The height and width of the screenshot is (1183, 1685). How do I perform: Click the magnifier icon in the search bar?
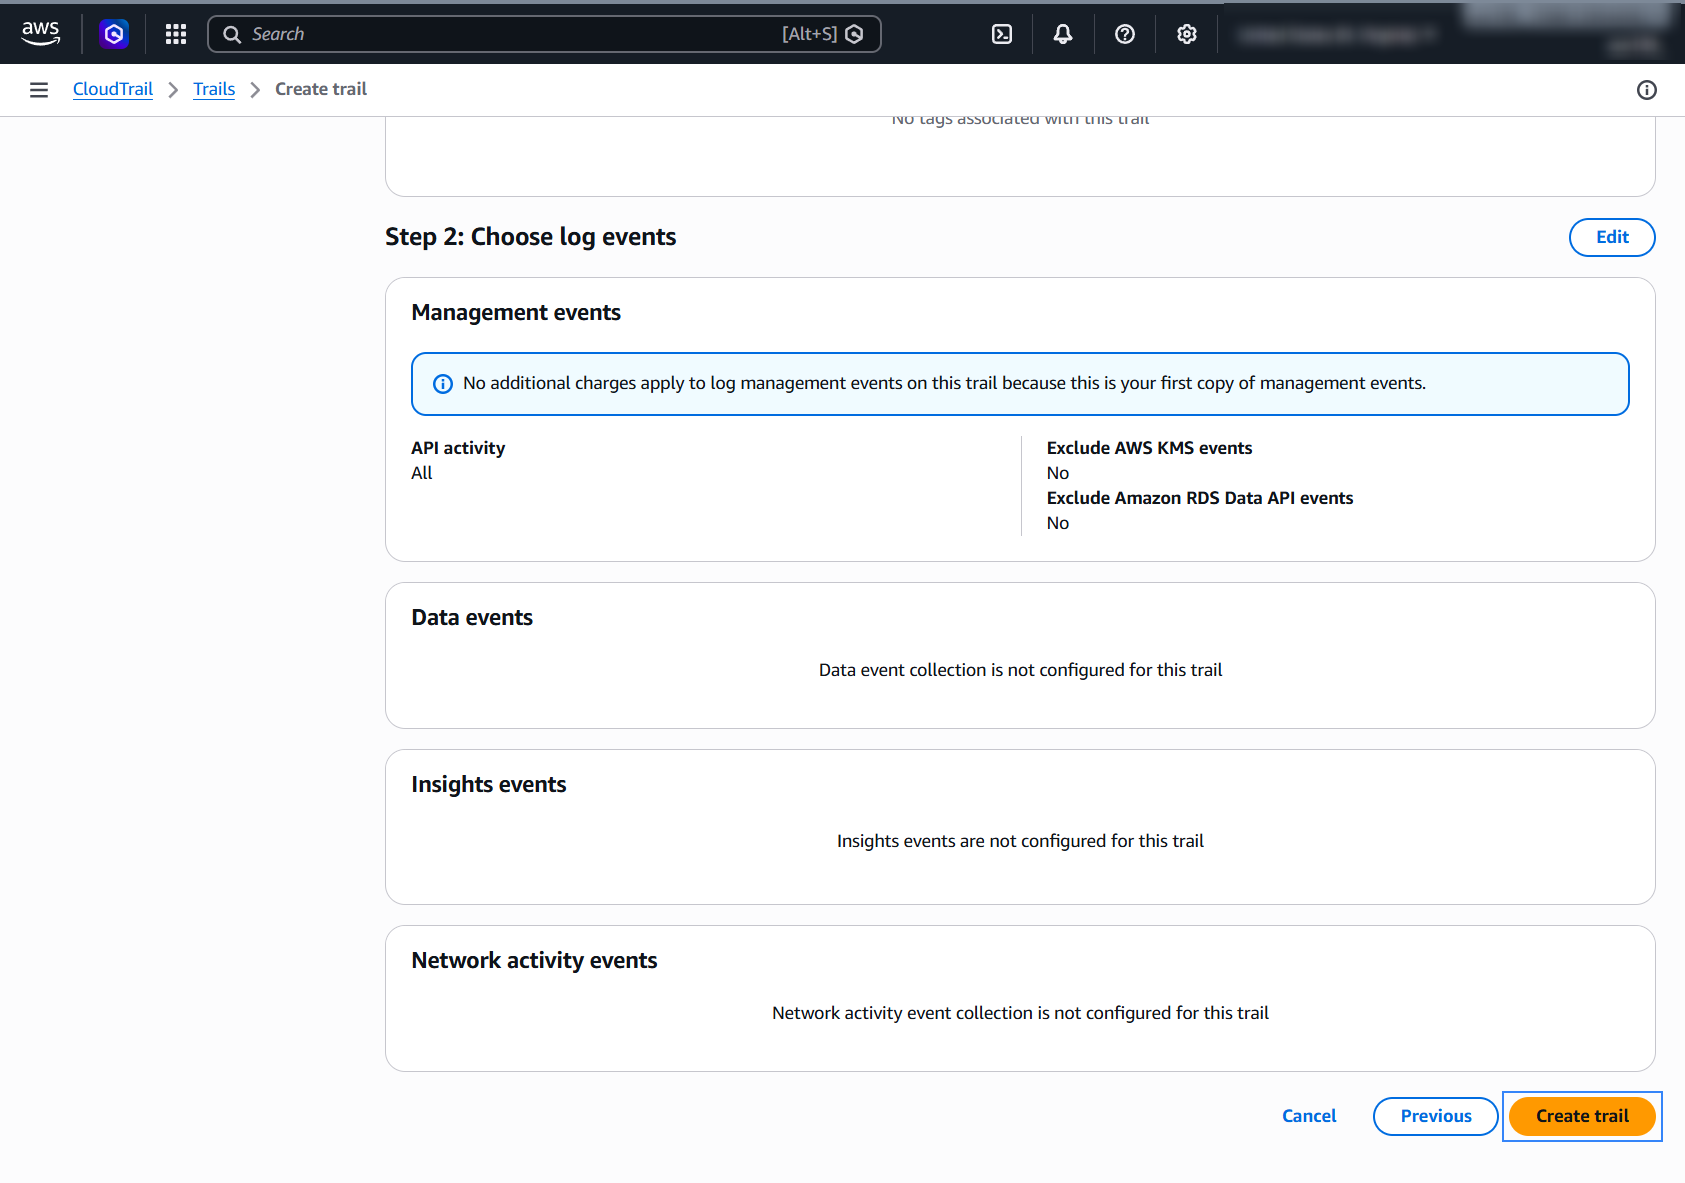coord(232,34)
